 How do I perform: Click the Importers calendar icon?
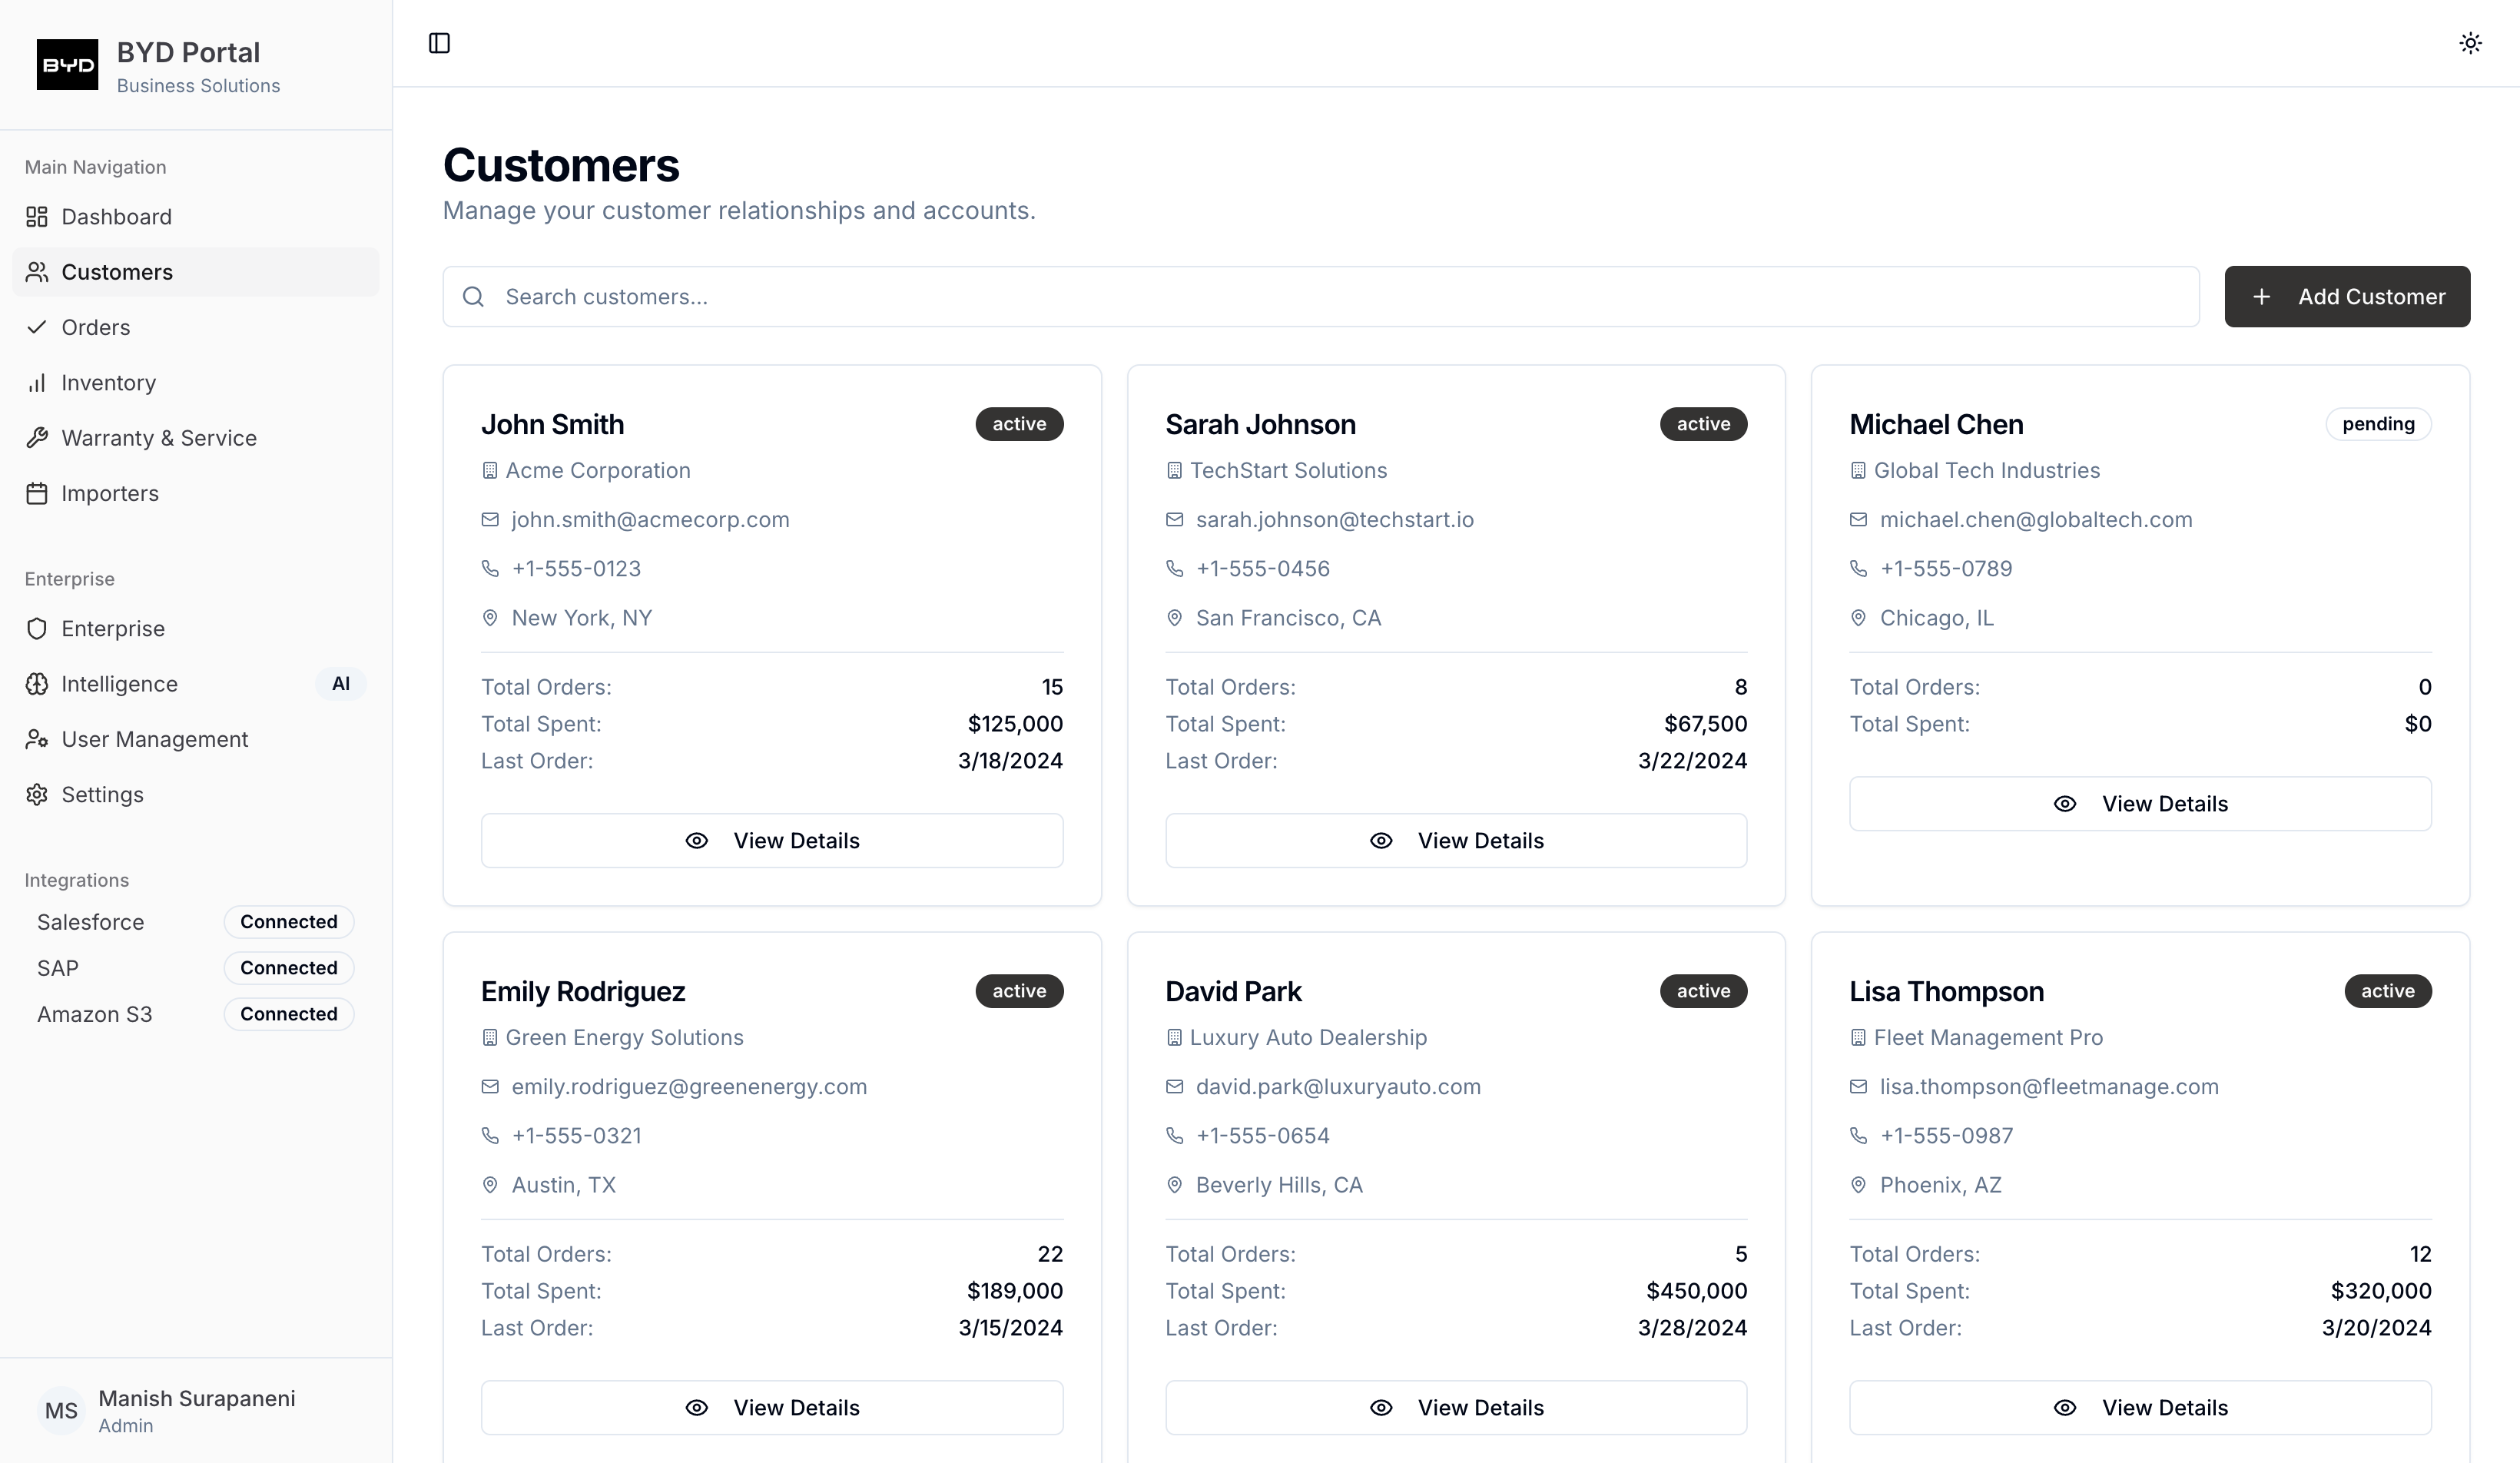tap(37, 493)
